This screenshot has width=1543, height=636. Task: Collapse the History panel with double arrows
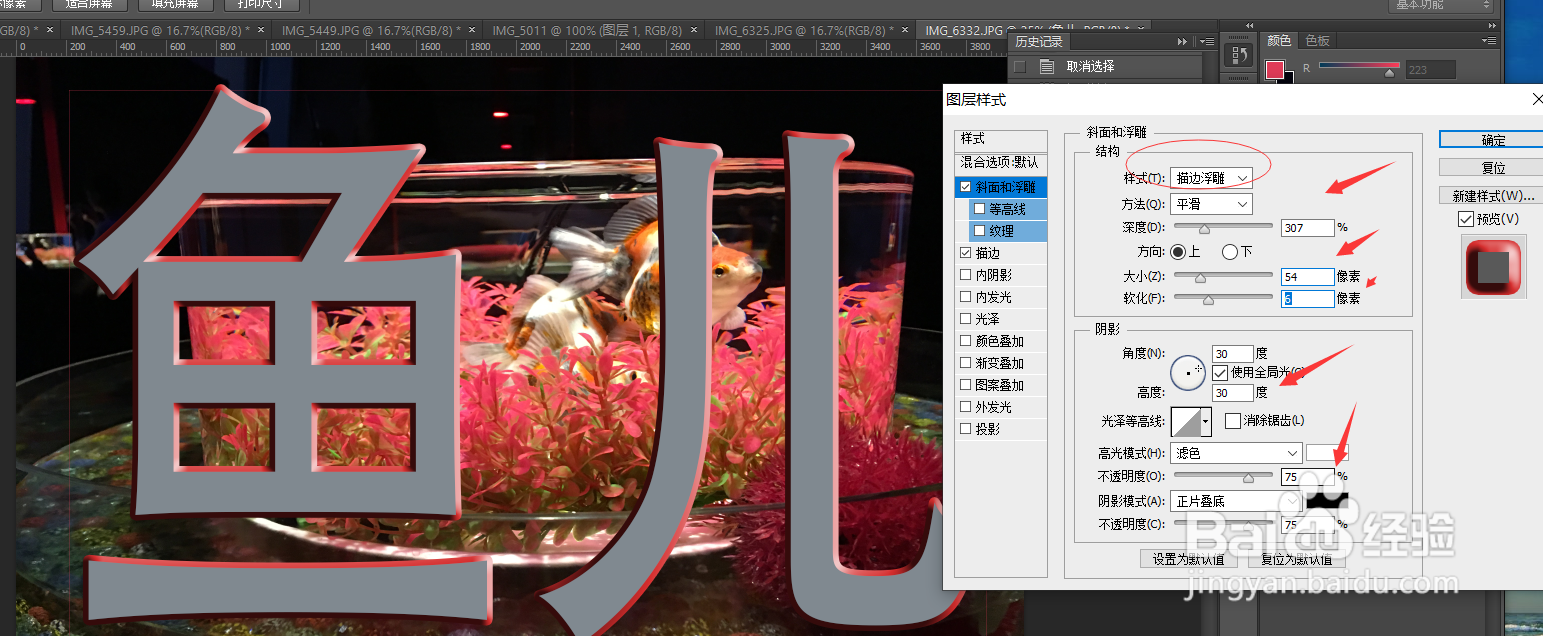tap(1183, 41)
